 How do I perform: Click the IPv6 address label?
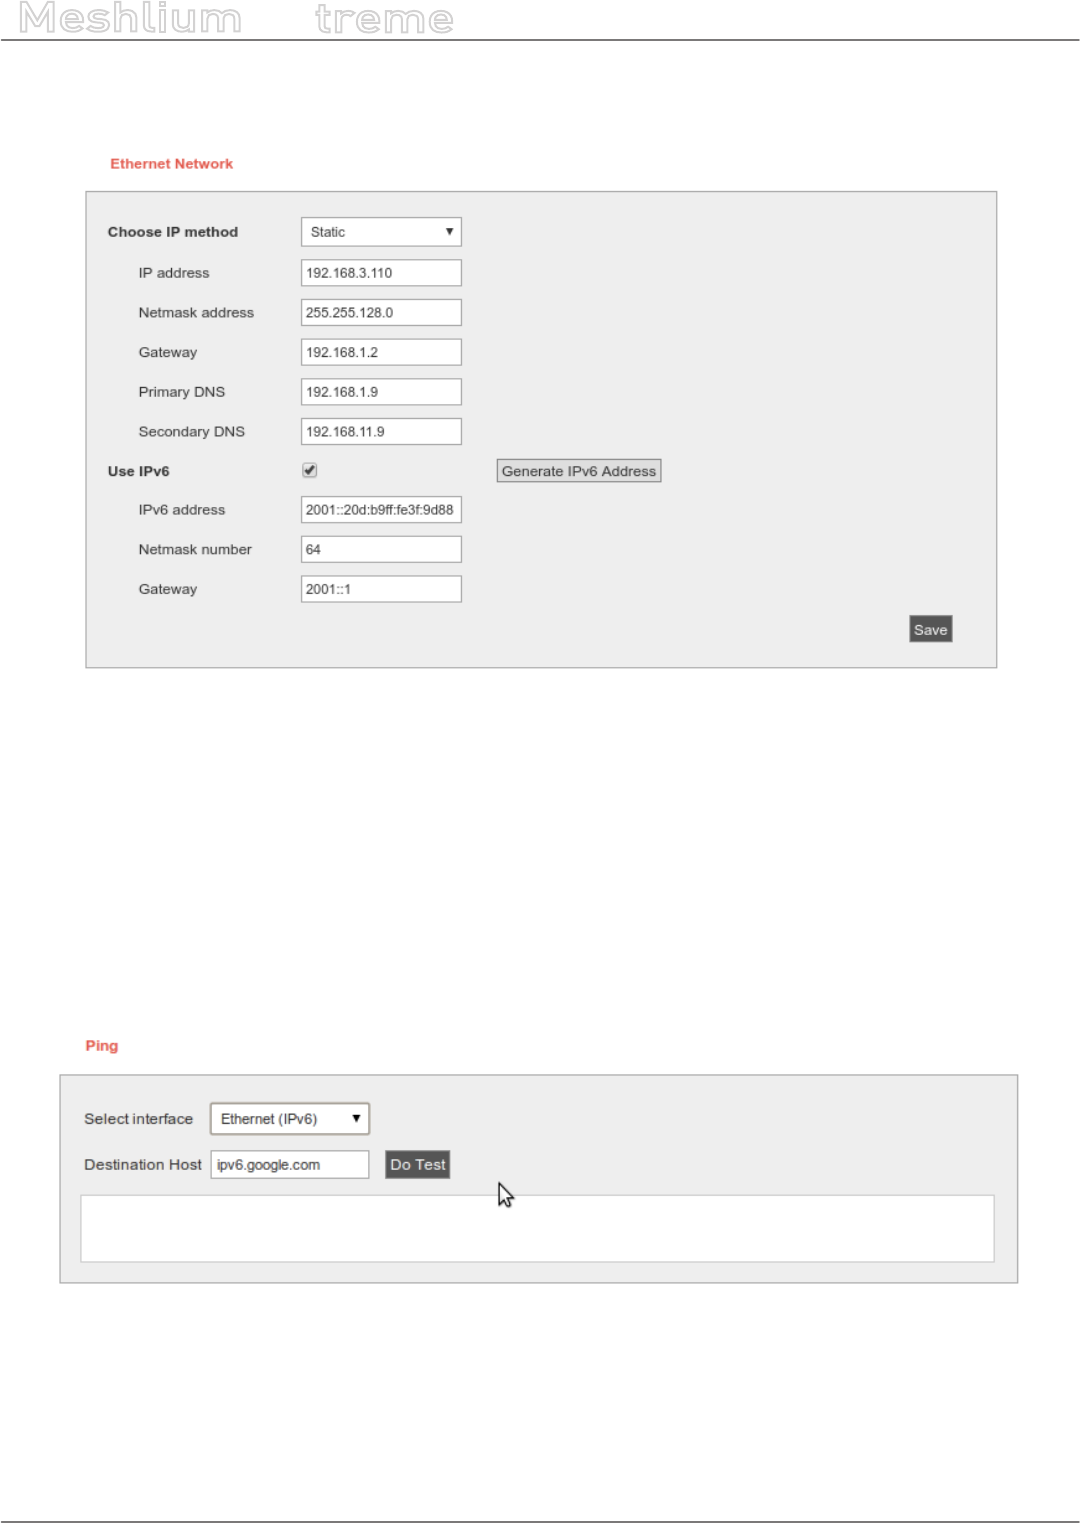(x=182, y=510)
